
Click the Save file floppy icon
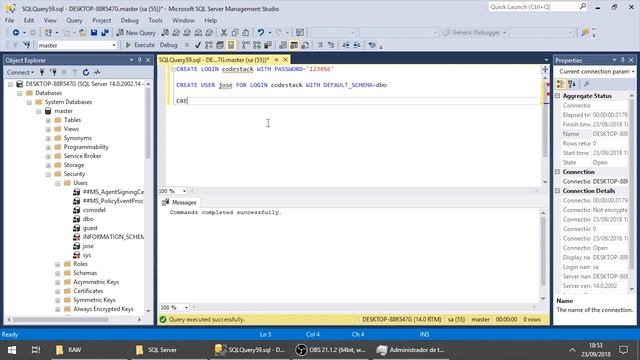[x=94, y=33]
